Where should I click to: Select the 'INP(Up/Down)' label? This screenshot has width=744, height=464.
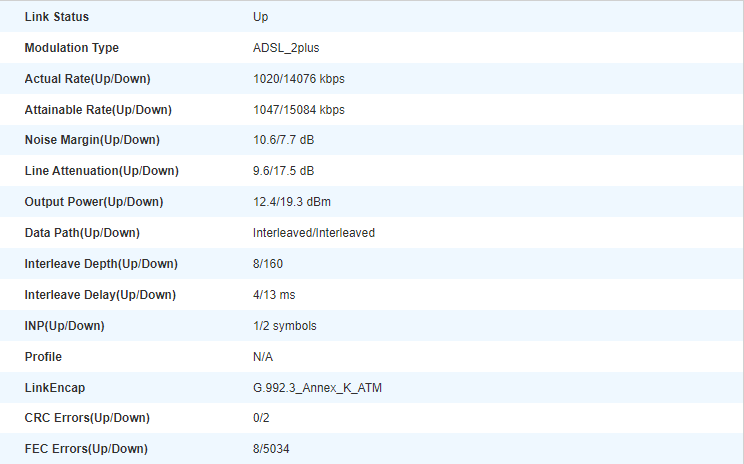click(65, 326)
